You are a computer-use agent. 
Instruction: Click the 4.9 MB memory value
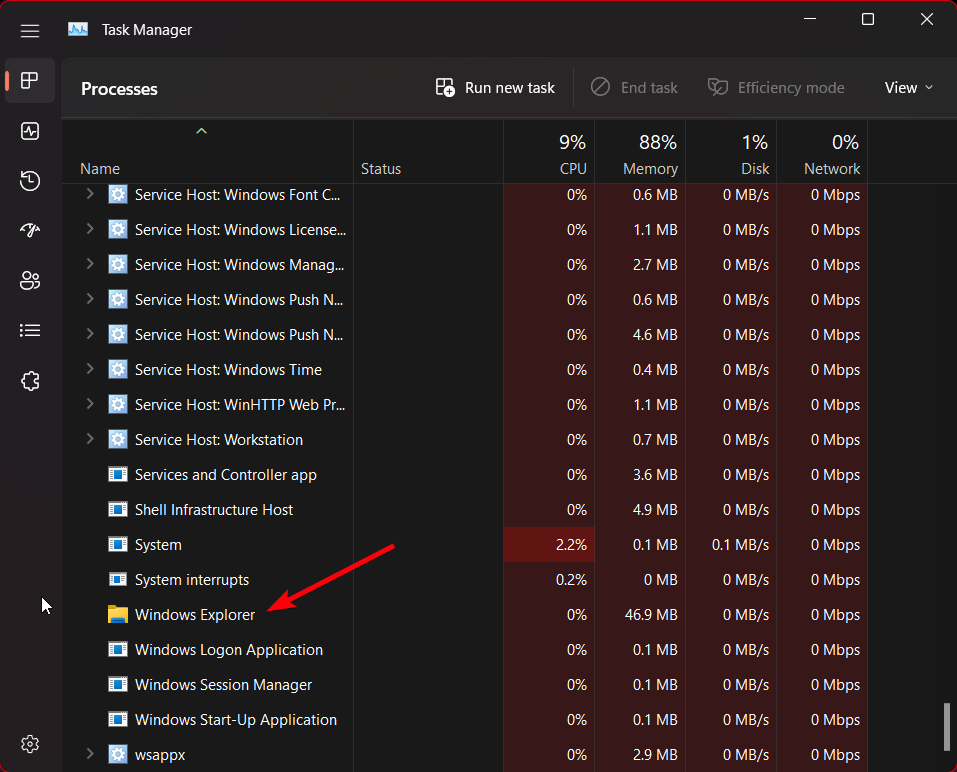point(655,510)
